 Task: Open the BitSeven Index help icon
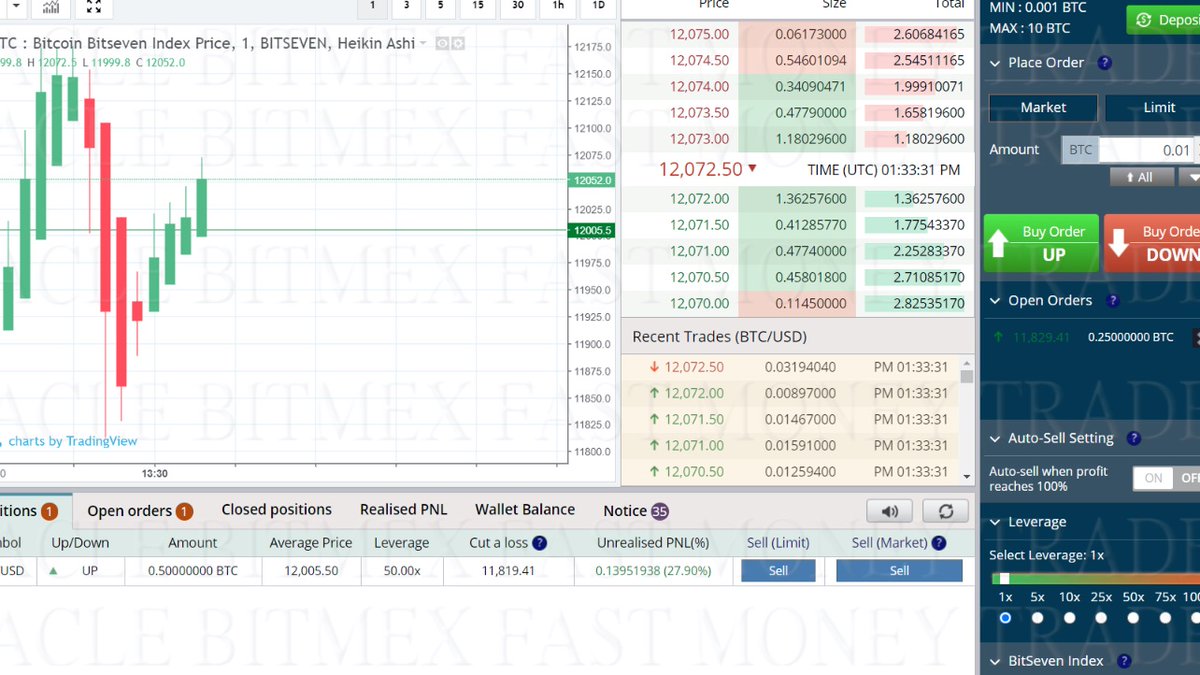point(1123,661)
